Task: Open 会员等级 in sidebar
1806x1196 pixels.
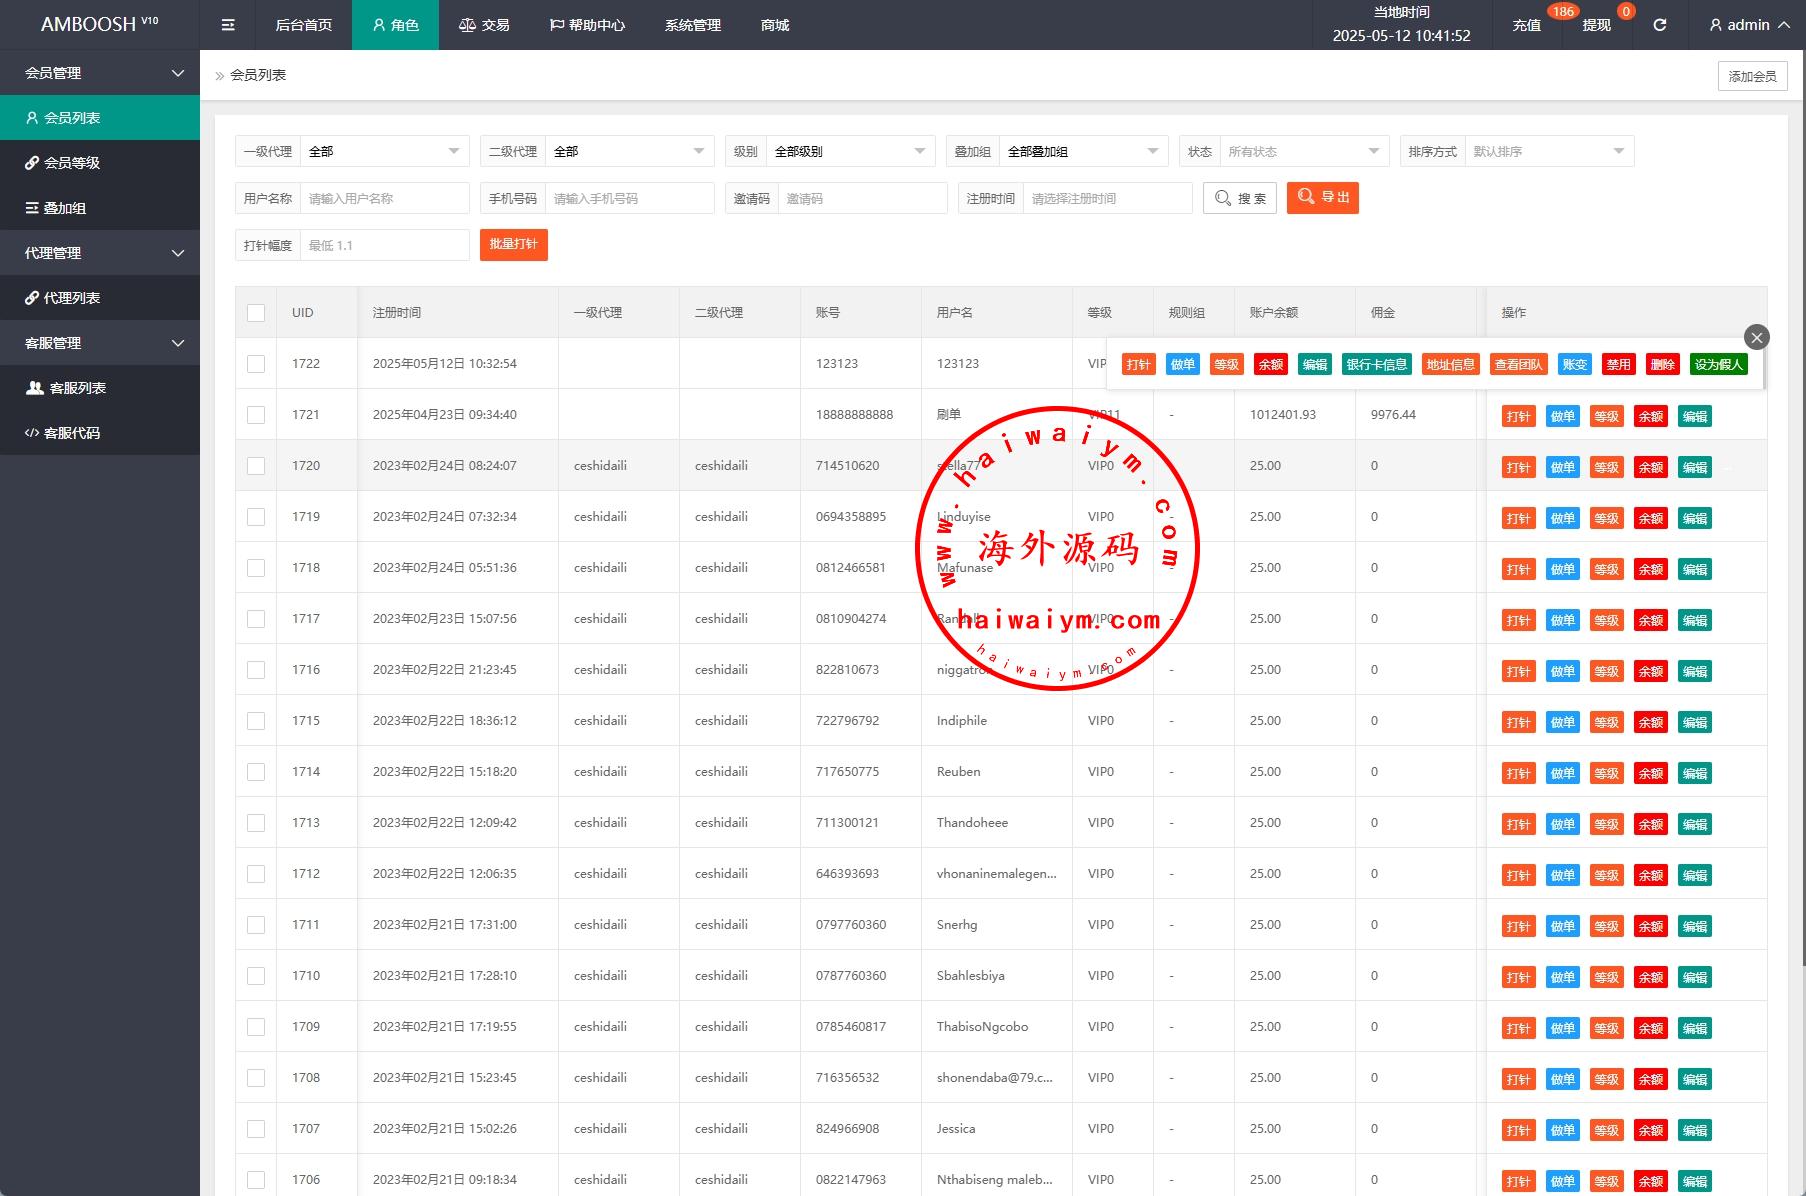Action: click(72, 163)
